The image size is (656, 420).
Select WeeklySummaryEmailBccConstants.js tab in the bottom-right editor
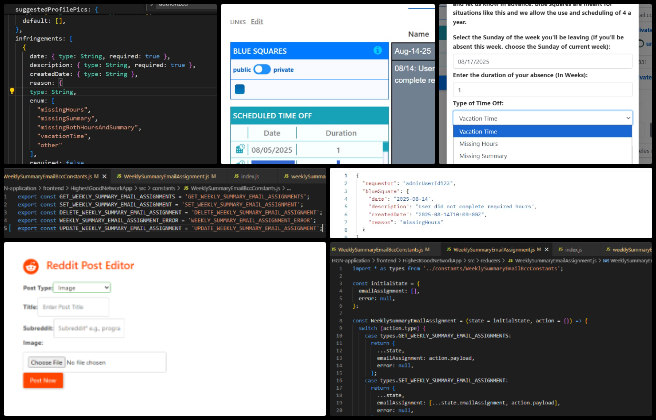coord(381,250)
